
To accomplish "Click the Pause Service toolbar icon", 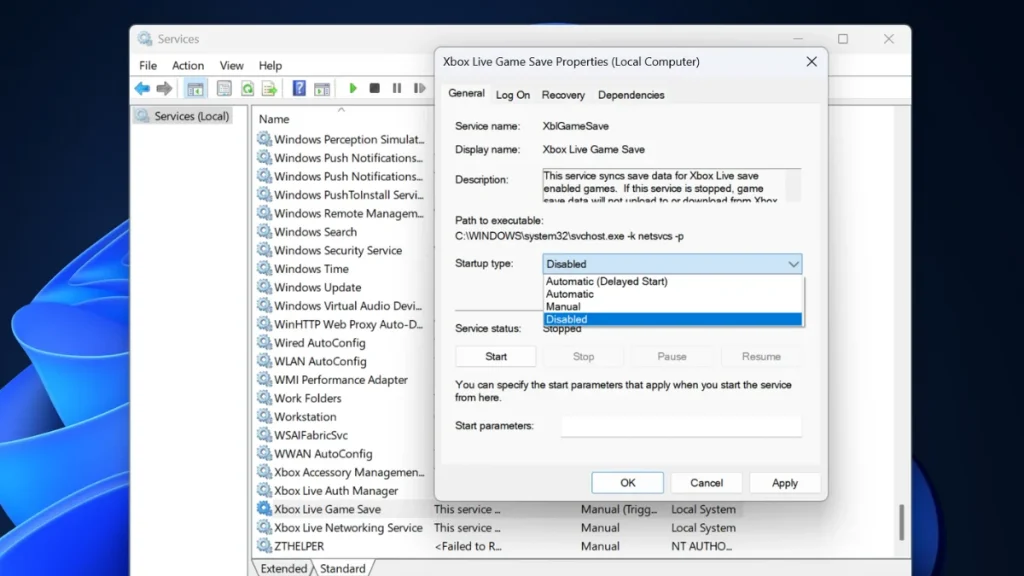I will [x=396, y=88].
